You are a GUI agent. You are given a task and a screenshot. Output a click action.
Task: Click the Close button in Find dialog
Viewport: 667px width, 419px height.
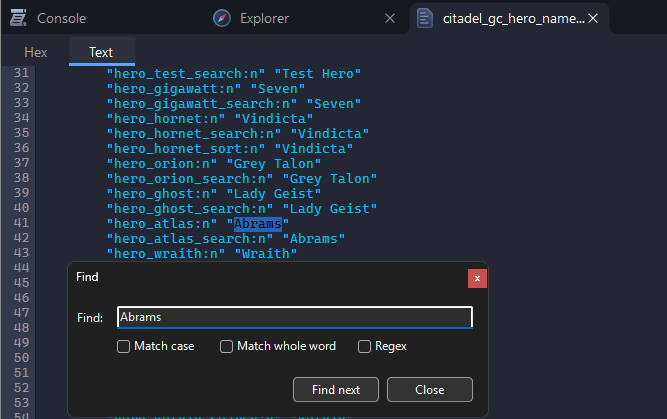click(430, 390)
